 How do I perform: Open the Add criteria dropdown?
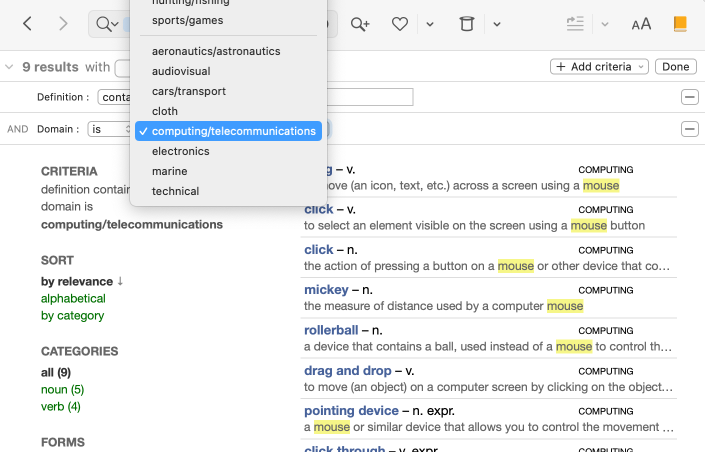597,67
